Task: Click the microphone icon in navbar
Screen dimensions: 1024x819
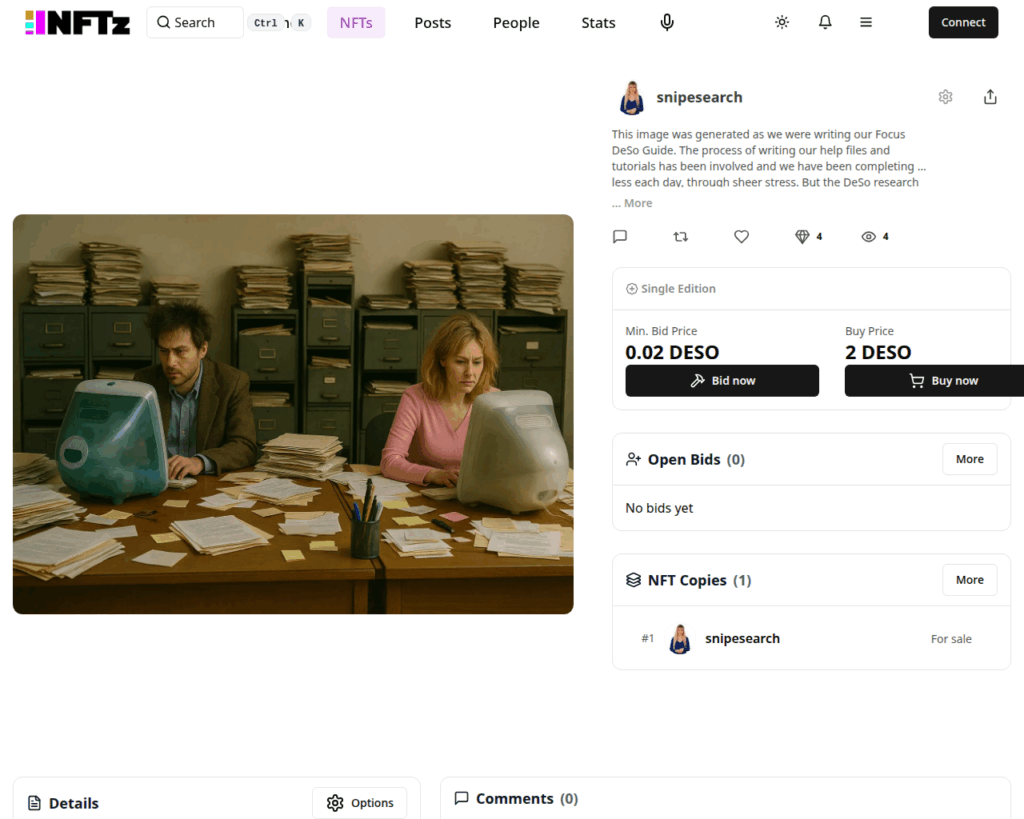Action: (x=667, y=22)
